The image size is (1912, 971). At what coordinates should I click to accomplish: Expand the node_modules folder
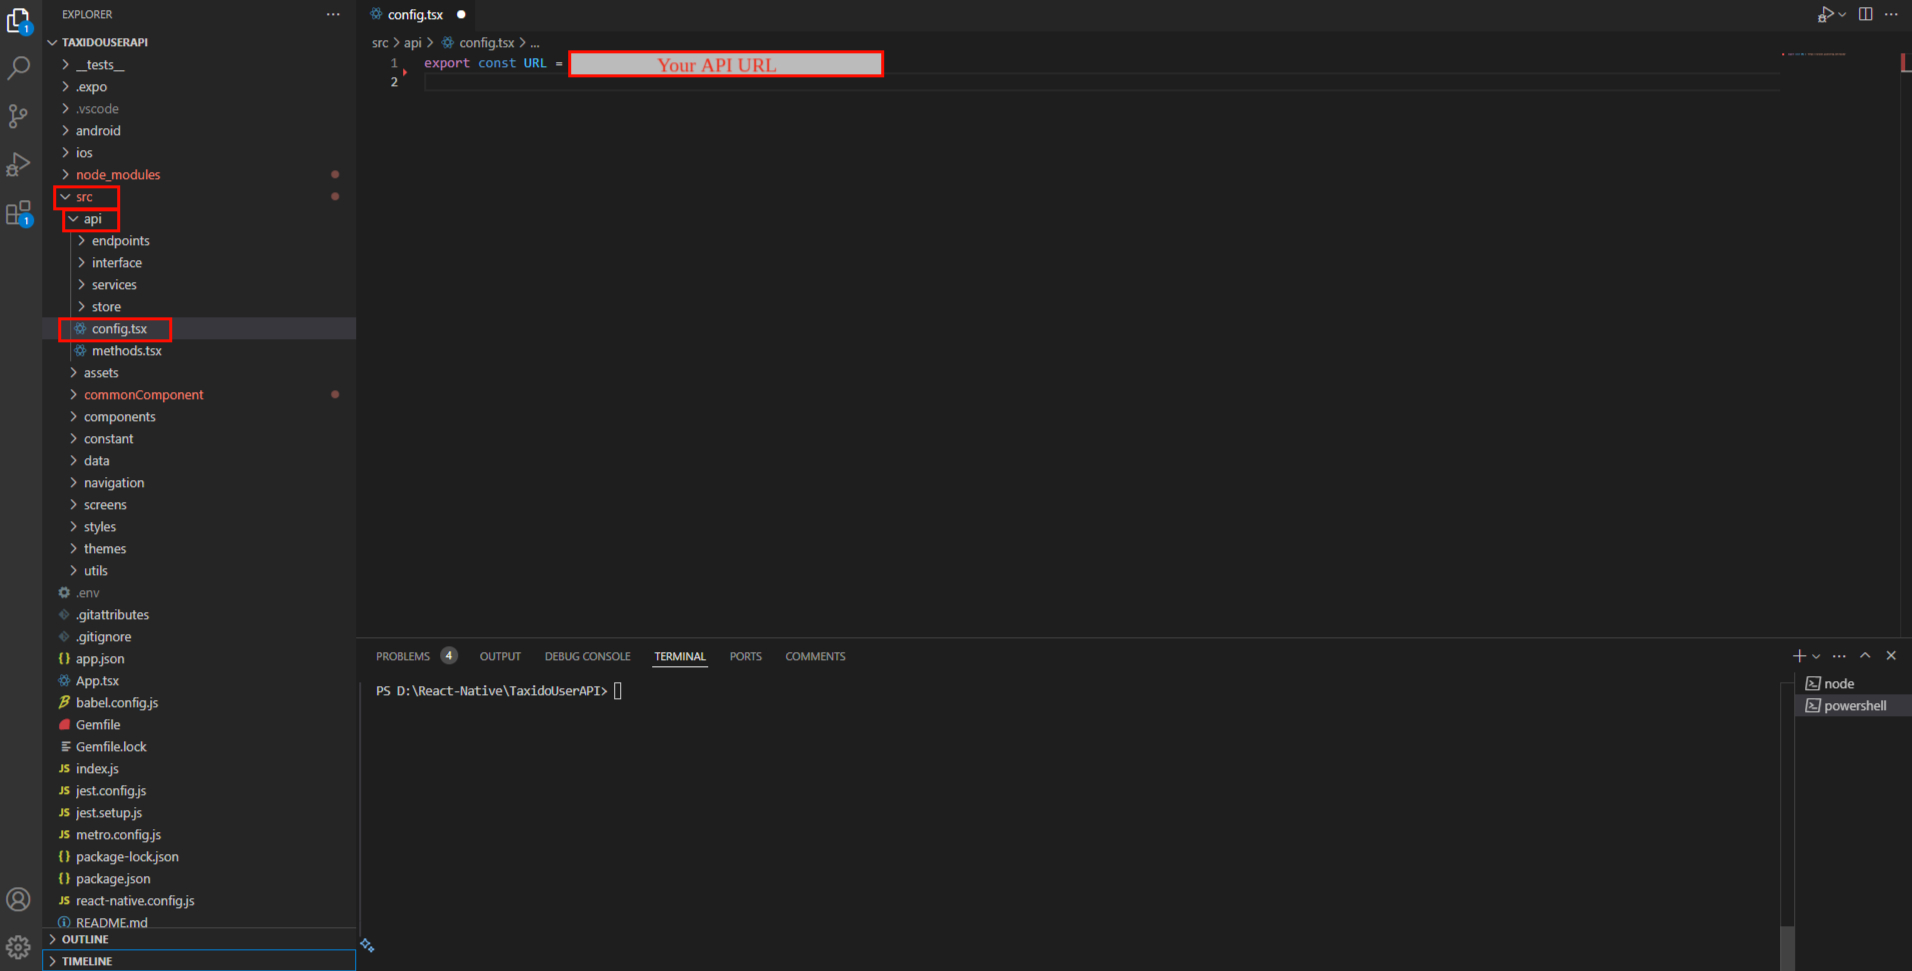(x=117, y=175)
